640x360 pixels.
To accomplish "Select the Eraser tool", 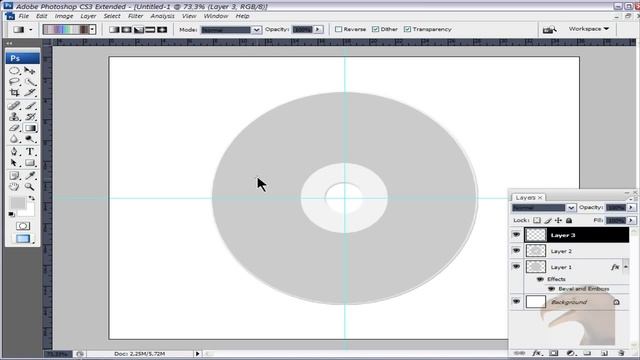I will [14, 128].
